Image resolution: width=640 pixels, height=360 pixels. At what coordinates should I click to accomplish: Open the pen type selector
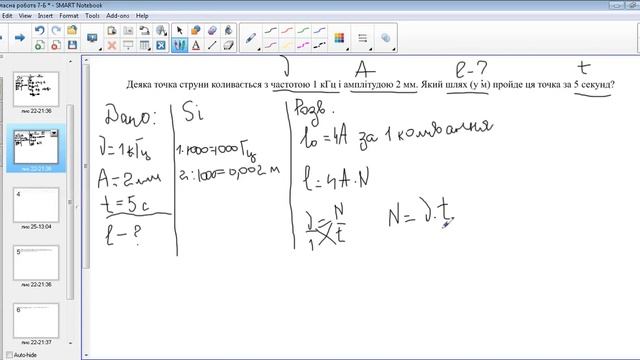(250, 38)
